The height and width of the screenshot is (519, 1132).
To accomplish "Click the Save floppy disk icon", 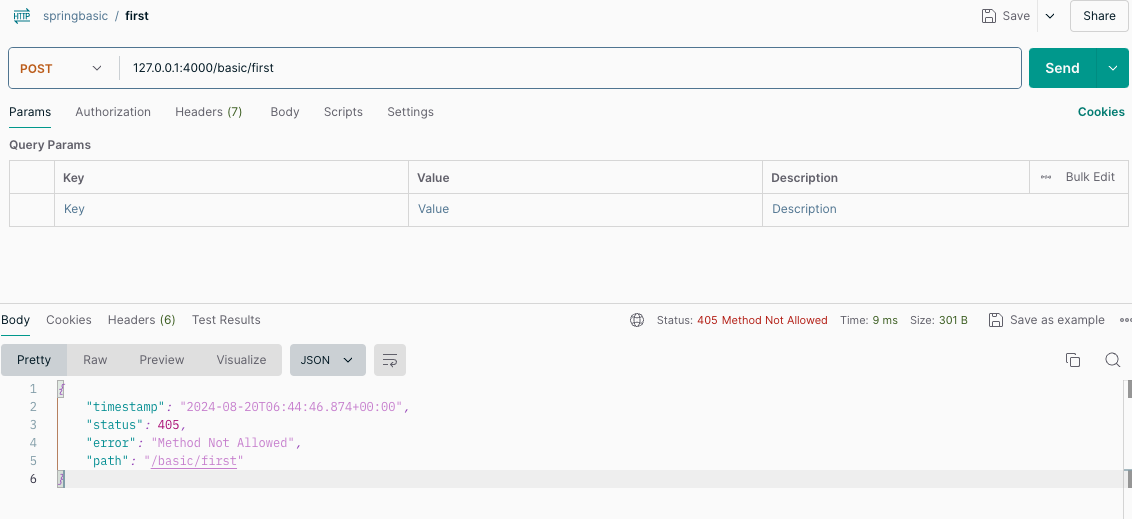I will [x=989, y=16].
